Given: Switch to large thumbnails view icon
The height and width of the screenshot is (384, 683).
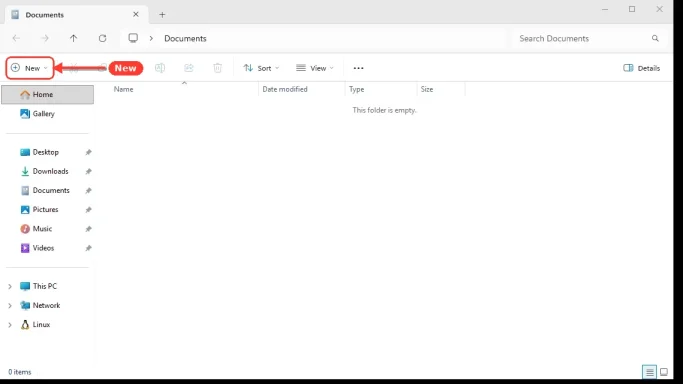Looking at the screenshot, I should click(x=664, y=372).
